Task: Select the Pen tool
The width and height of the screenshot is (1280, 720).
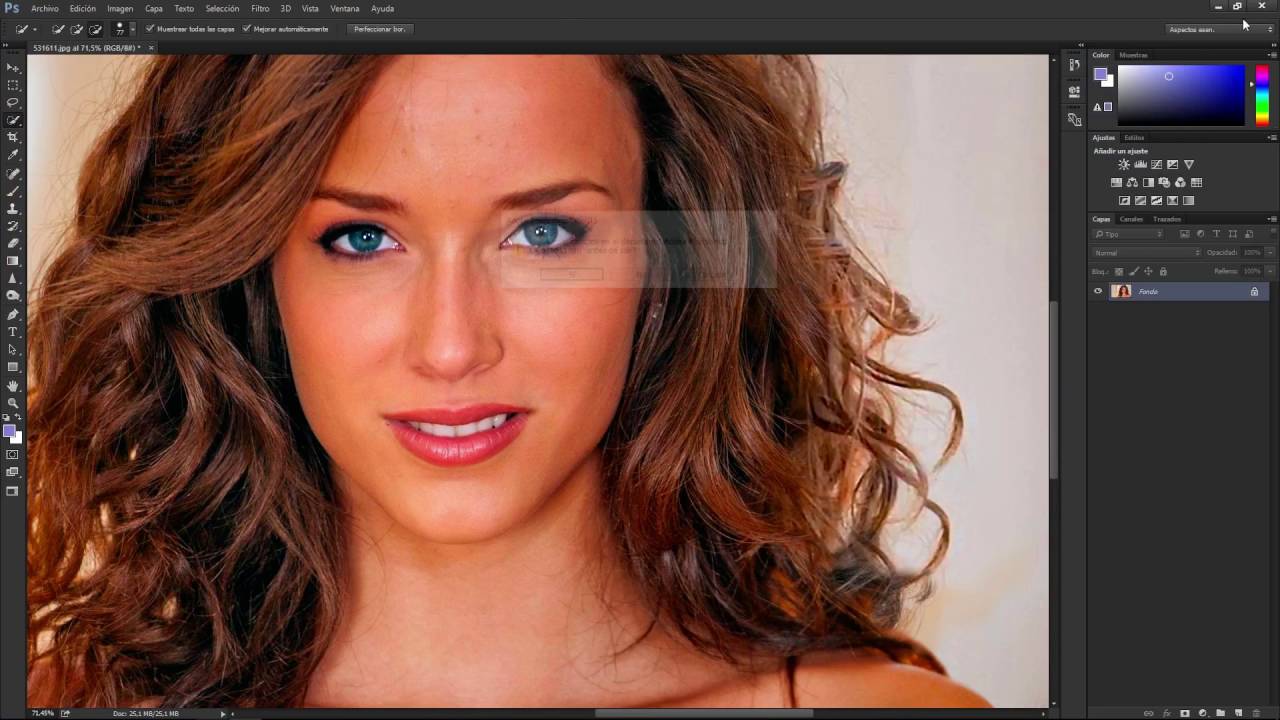Action: tap(13, 314)
